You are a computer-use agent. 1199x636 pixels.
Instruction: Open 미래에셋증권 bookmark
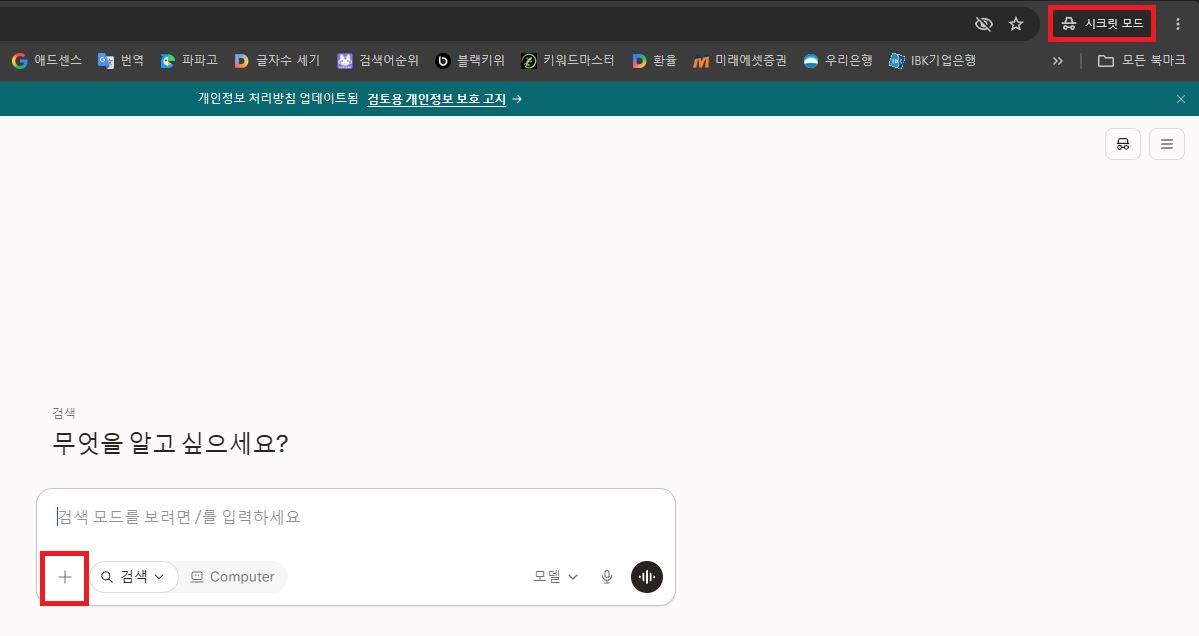(739, 60)
